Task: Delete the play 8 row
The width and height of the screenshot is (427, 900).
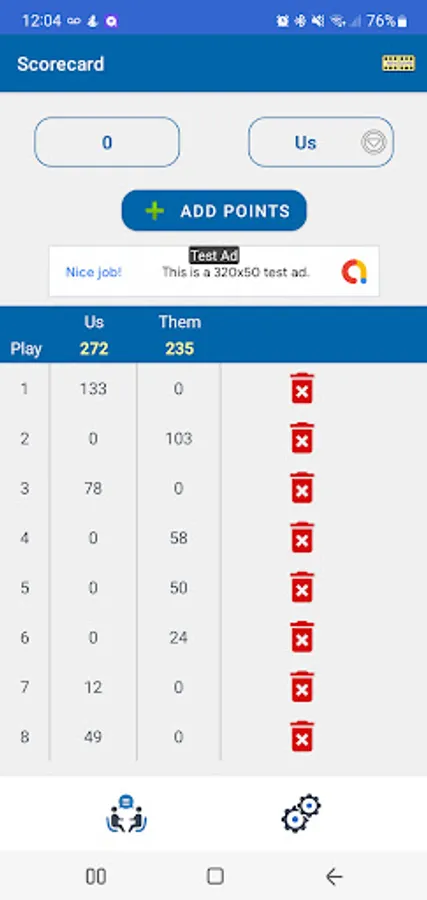Action: click(302, 736)
